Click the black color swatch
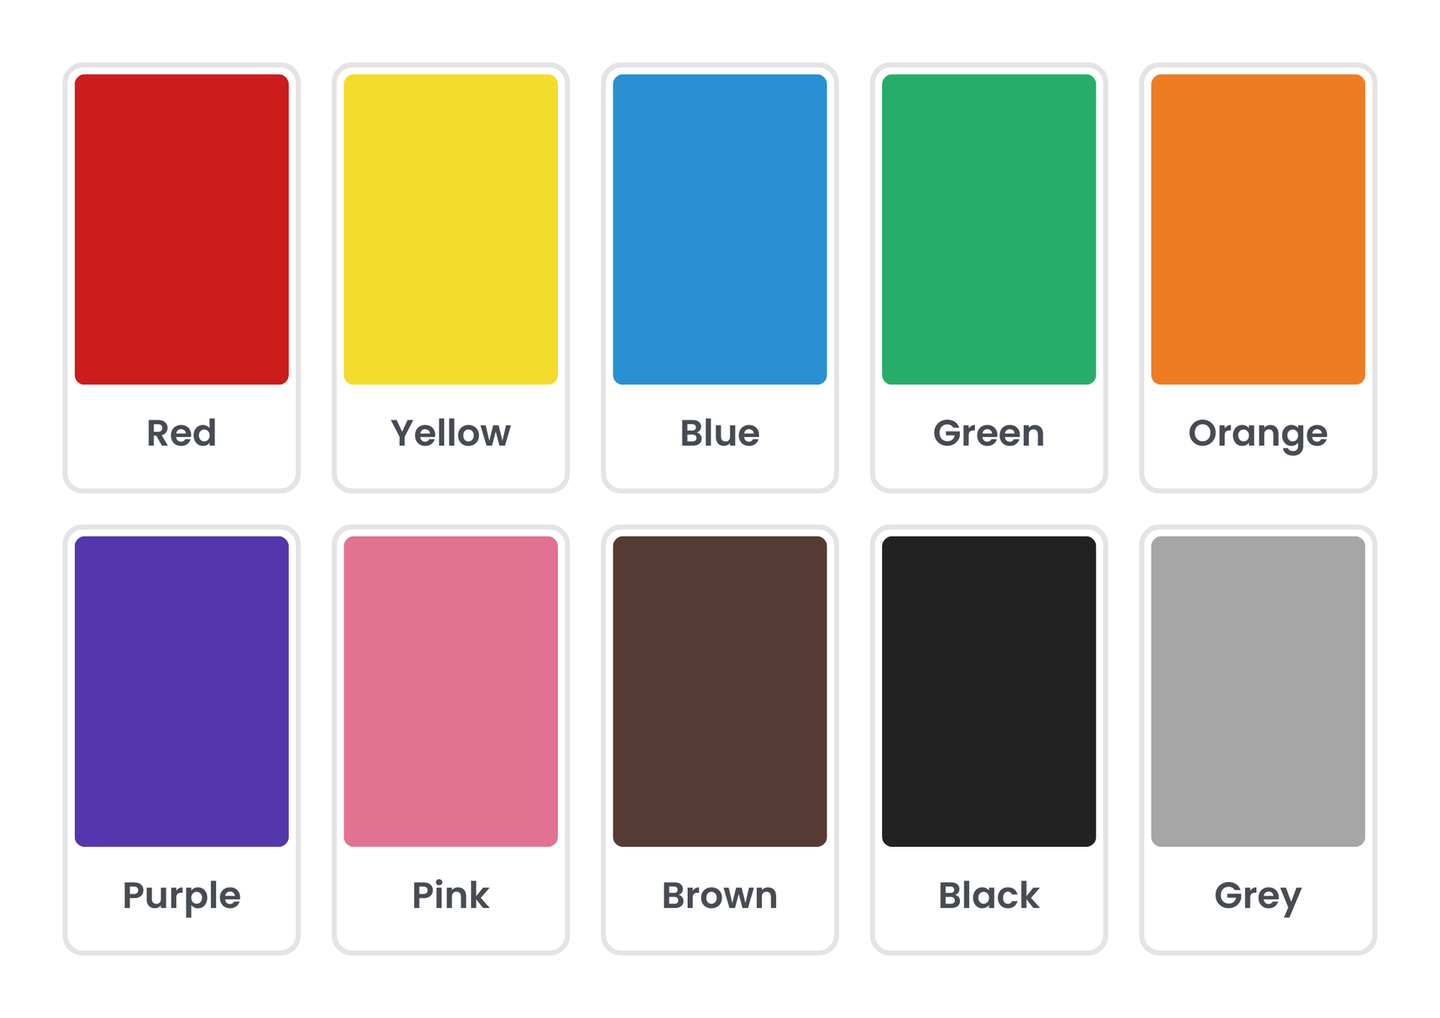Screen dimensions: 1440x1018 click(x=988, y=691)
